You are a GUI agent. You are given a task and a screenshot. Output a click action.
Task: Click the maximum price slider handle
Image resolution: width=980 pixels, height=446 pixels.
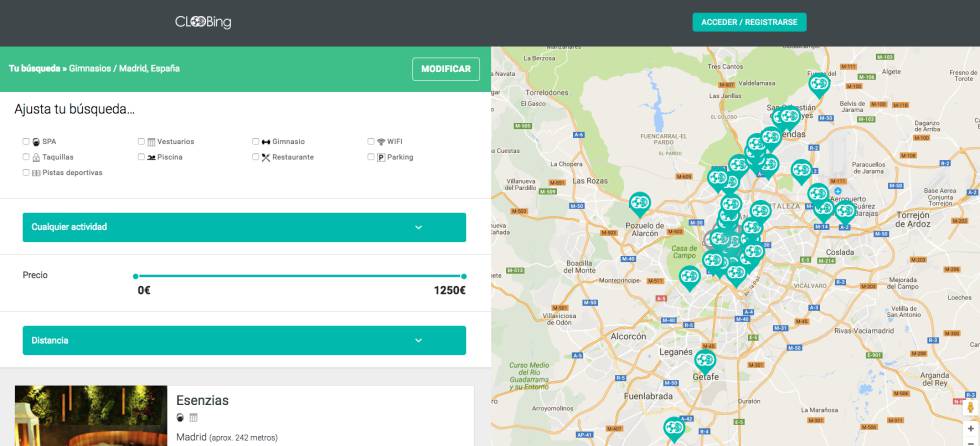[x=464, y=276]
